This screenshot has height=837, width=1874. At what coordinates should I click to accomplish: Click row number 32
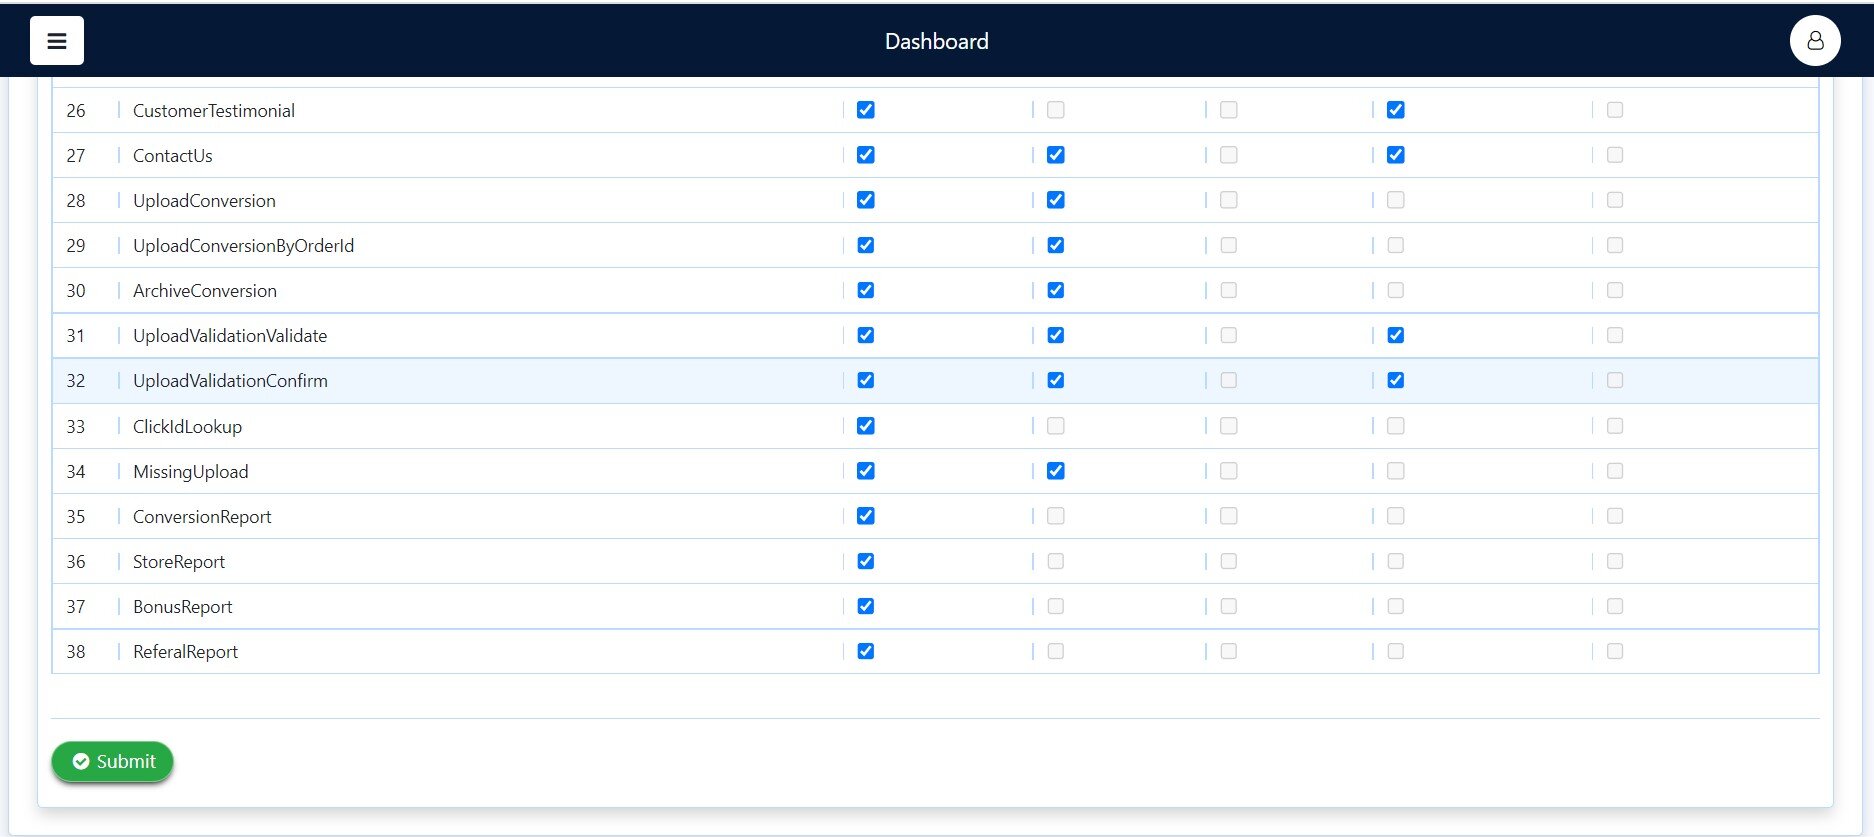click(76, 381)
